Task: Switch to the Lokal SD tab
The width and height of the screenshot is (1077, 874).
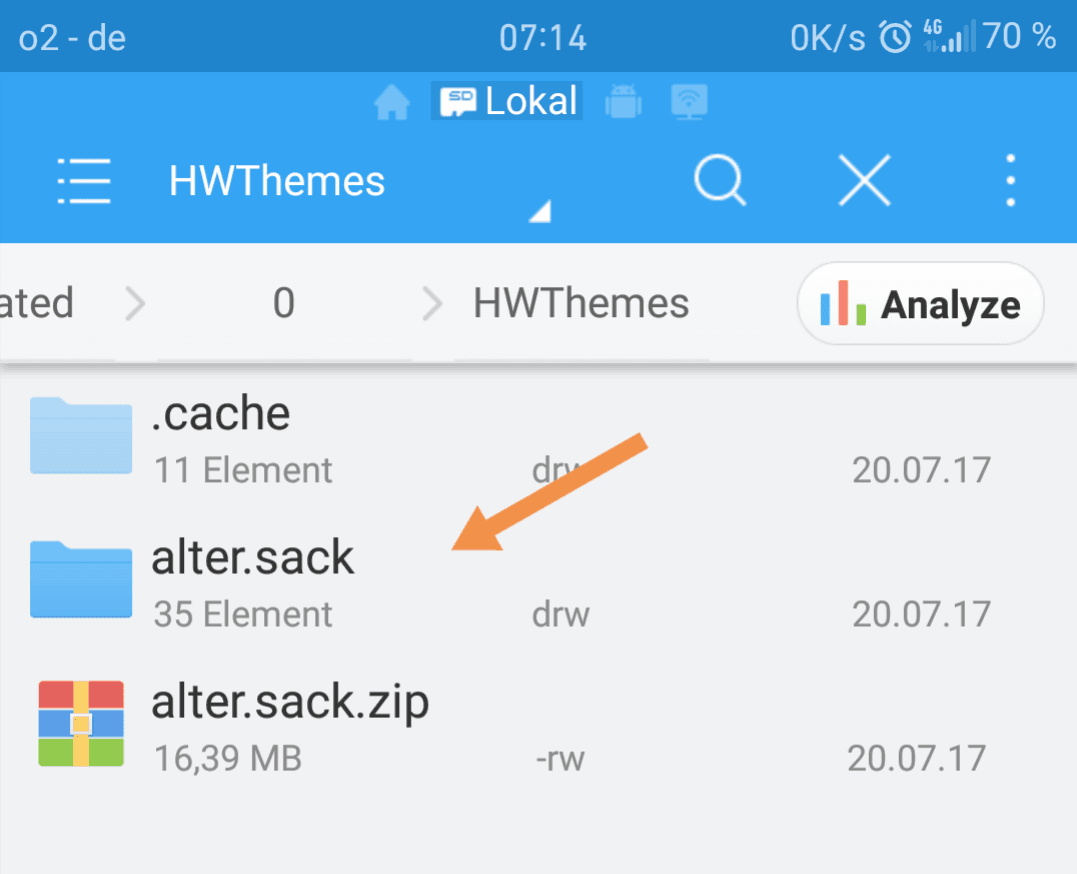Action: tap(507, 101)
